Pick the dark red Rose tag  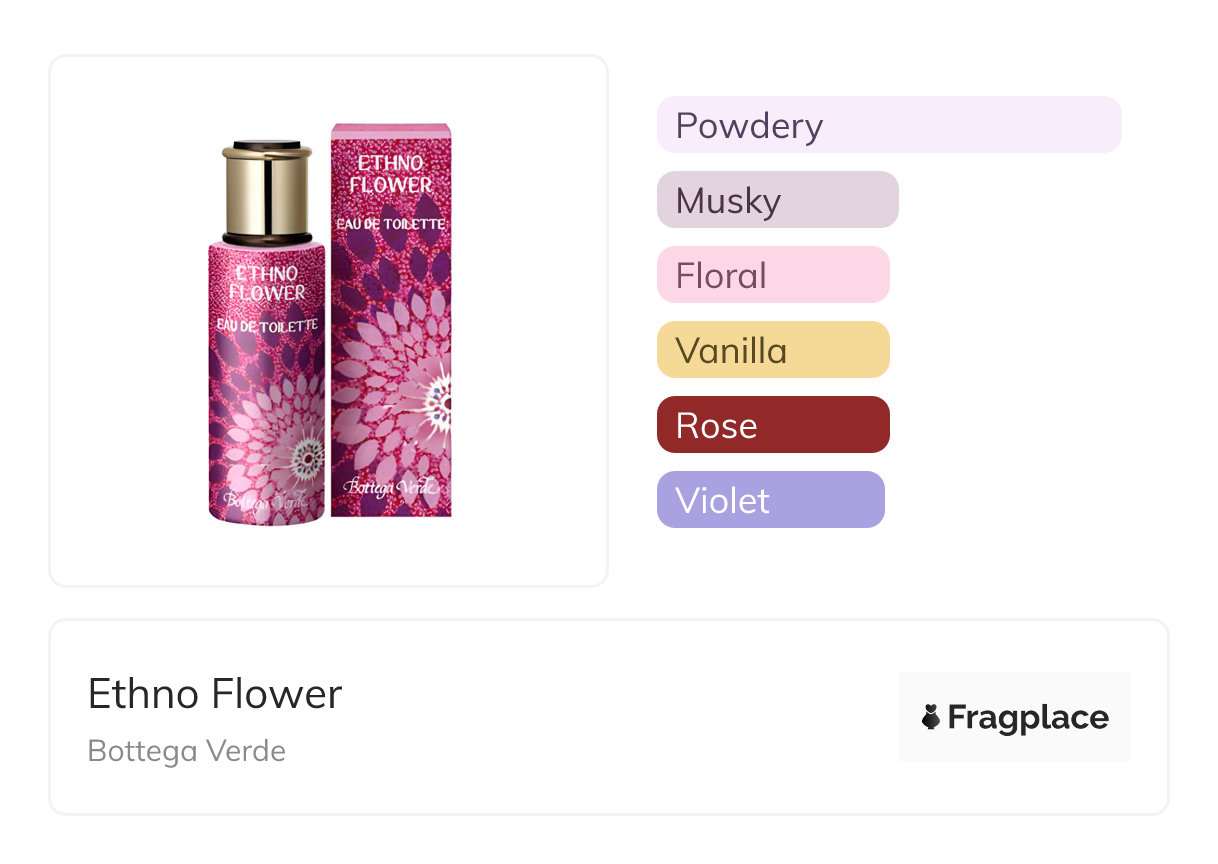click(772, 425)
